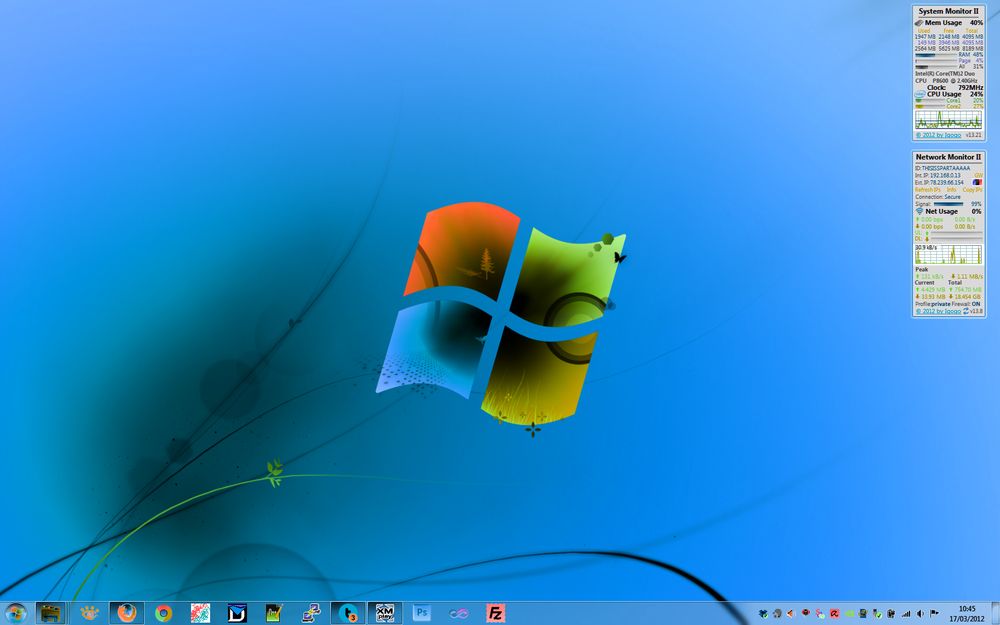Open the red-green patterned taskbar app
This screenshot has width=1000, height=625.
[x=200, y=614]
